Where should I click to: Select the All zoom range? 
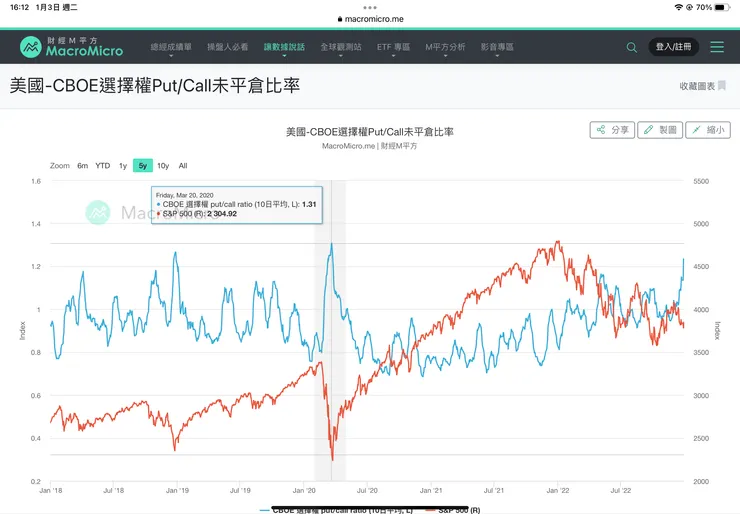point(183,166)
